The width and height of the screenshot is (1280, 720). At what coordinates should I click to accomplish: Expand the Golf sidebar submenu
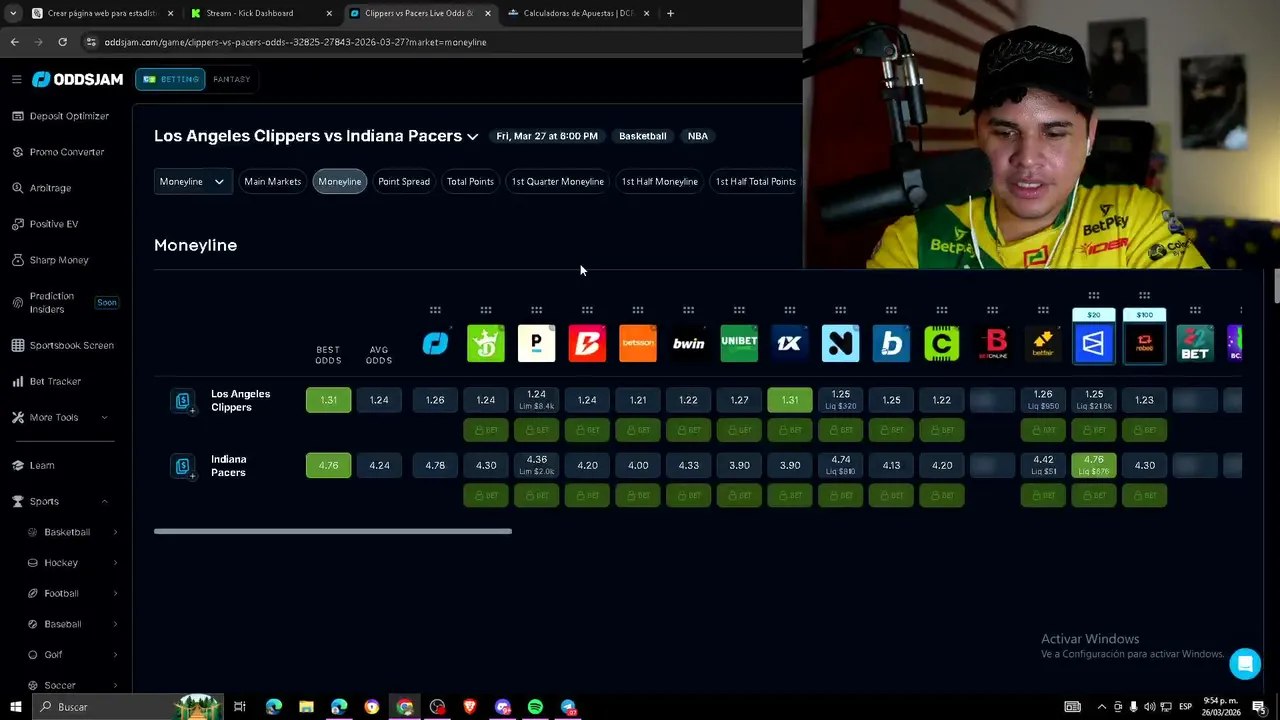[115, 655]
